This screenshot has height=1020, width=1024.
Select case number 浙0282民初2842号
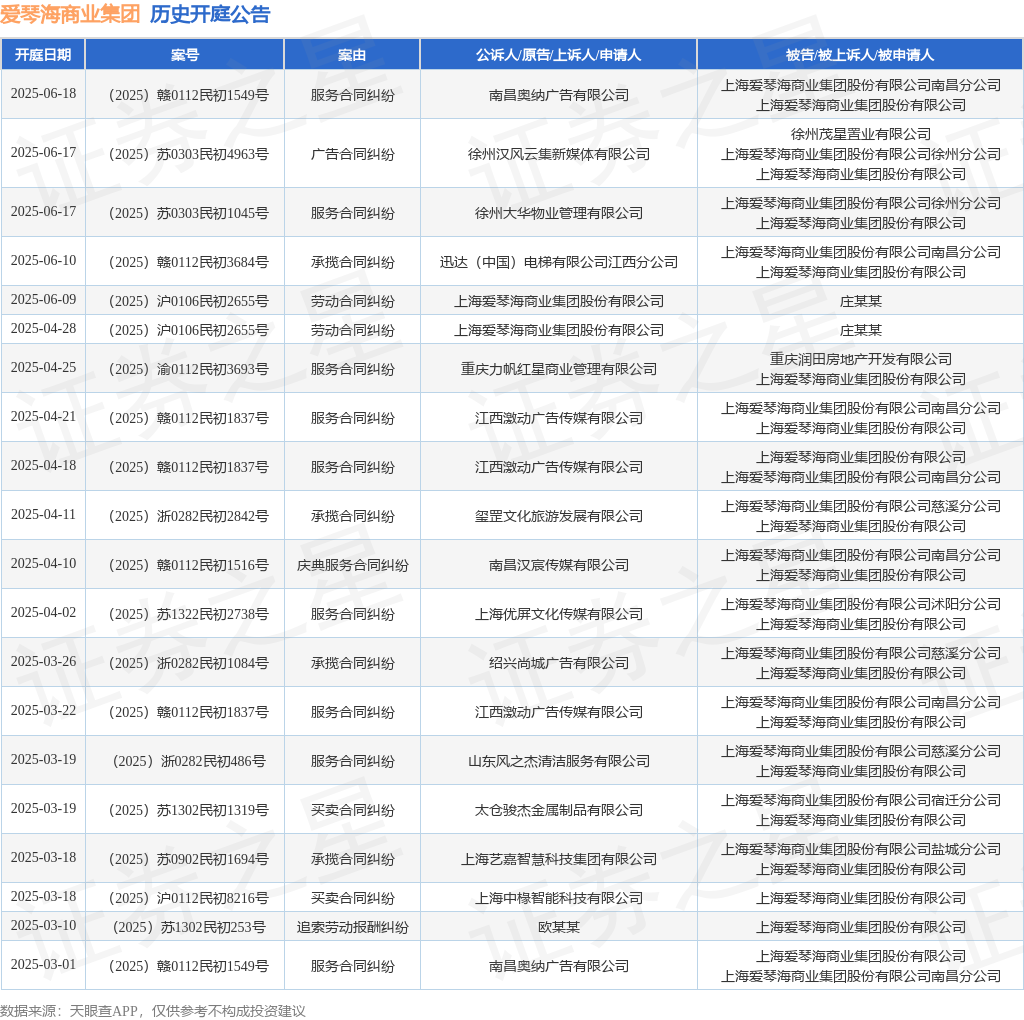tap(189, 516)
